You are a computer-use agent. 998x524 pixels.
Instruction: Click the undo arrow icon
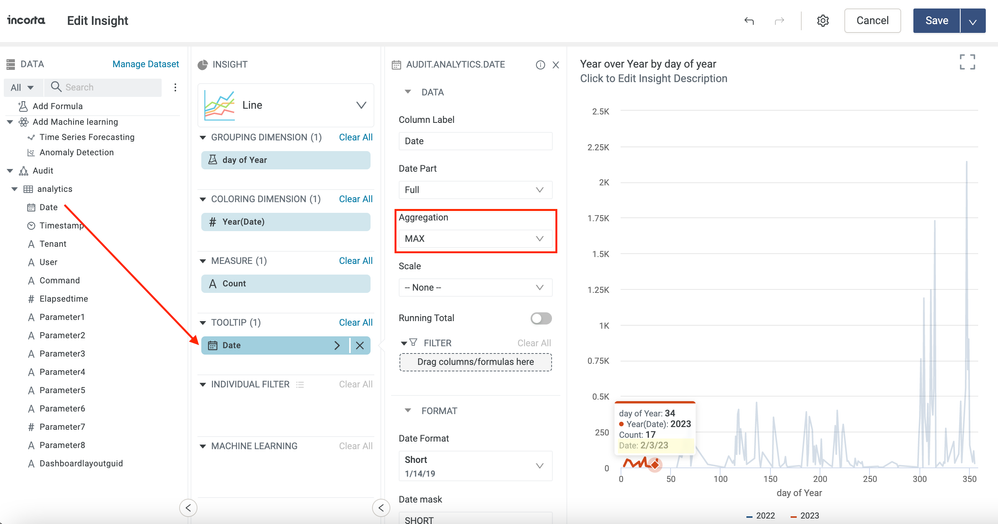(749, 21)
